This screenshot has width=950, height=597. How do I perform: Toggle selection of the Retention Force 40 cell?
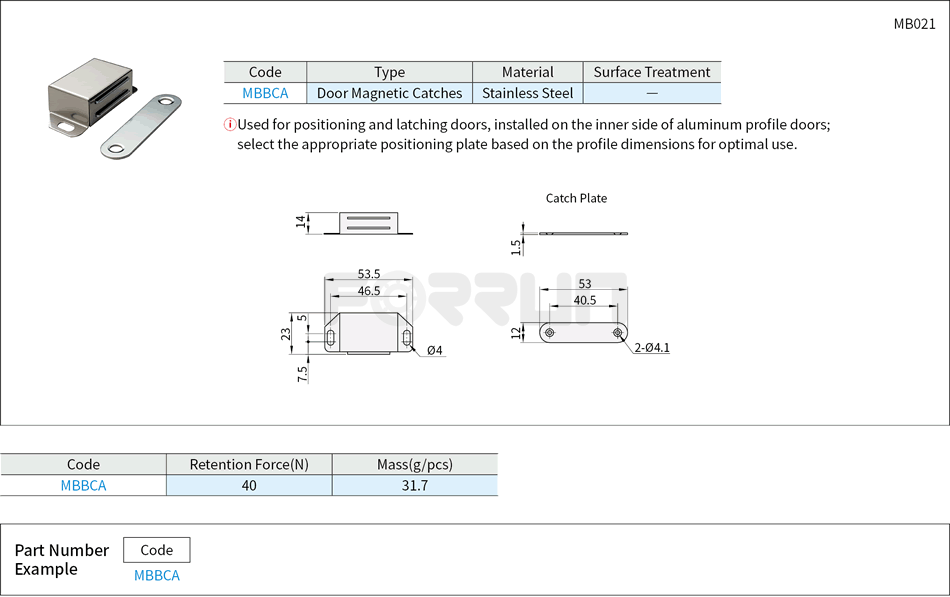point(249,485)
